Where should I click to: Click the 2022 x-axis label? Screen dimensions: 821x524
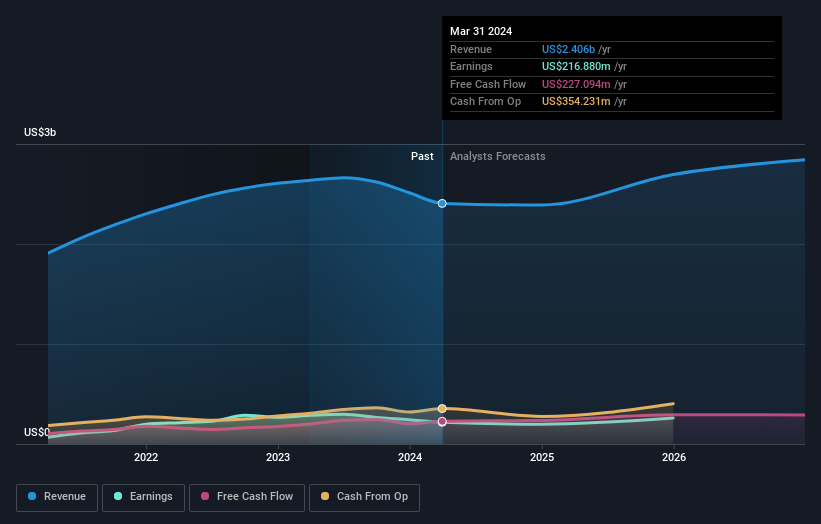pos(146,457)
